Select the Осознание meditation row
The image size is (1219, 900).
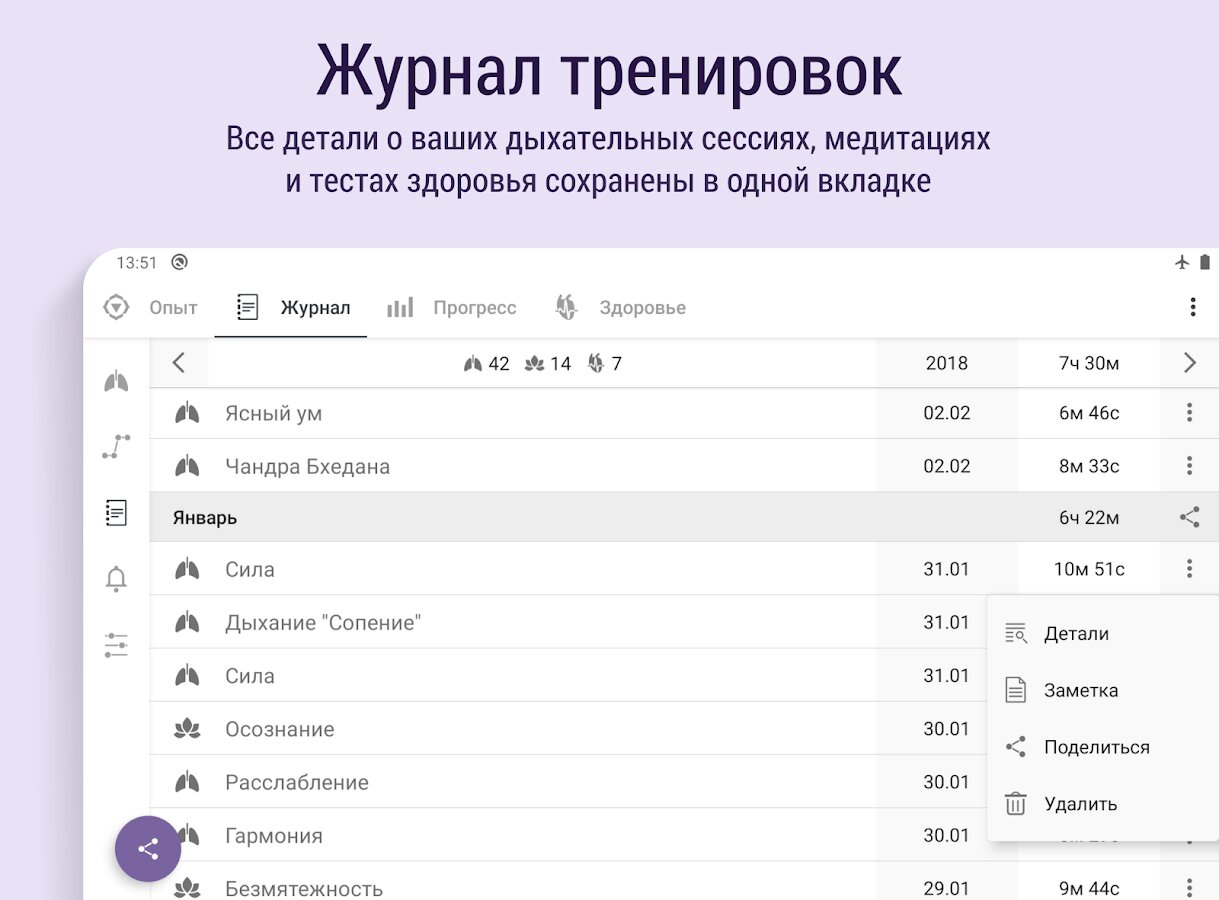click(x=568, y=729)
